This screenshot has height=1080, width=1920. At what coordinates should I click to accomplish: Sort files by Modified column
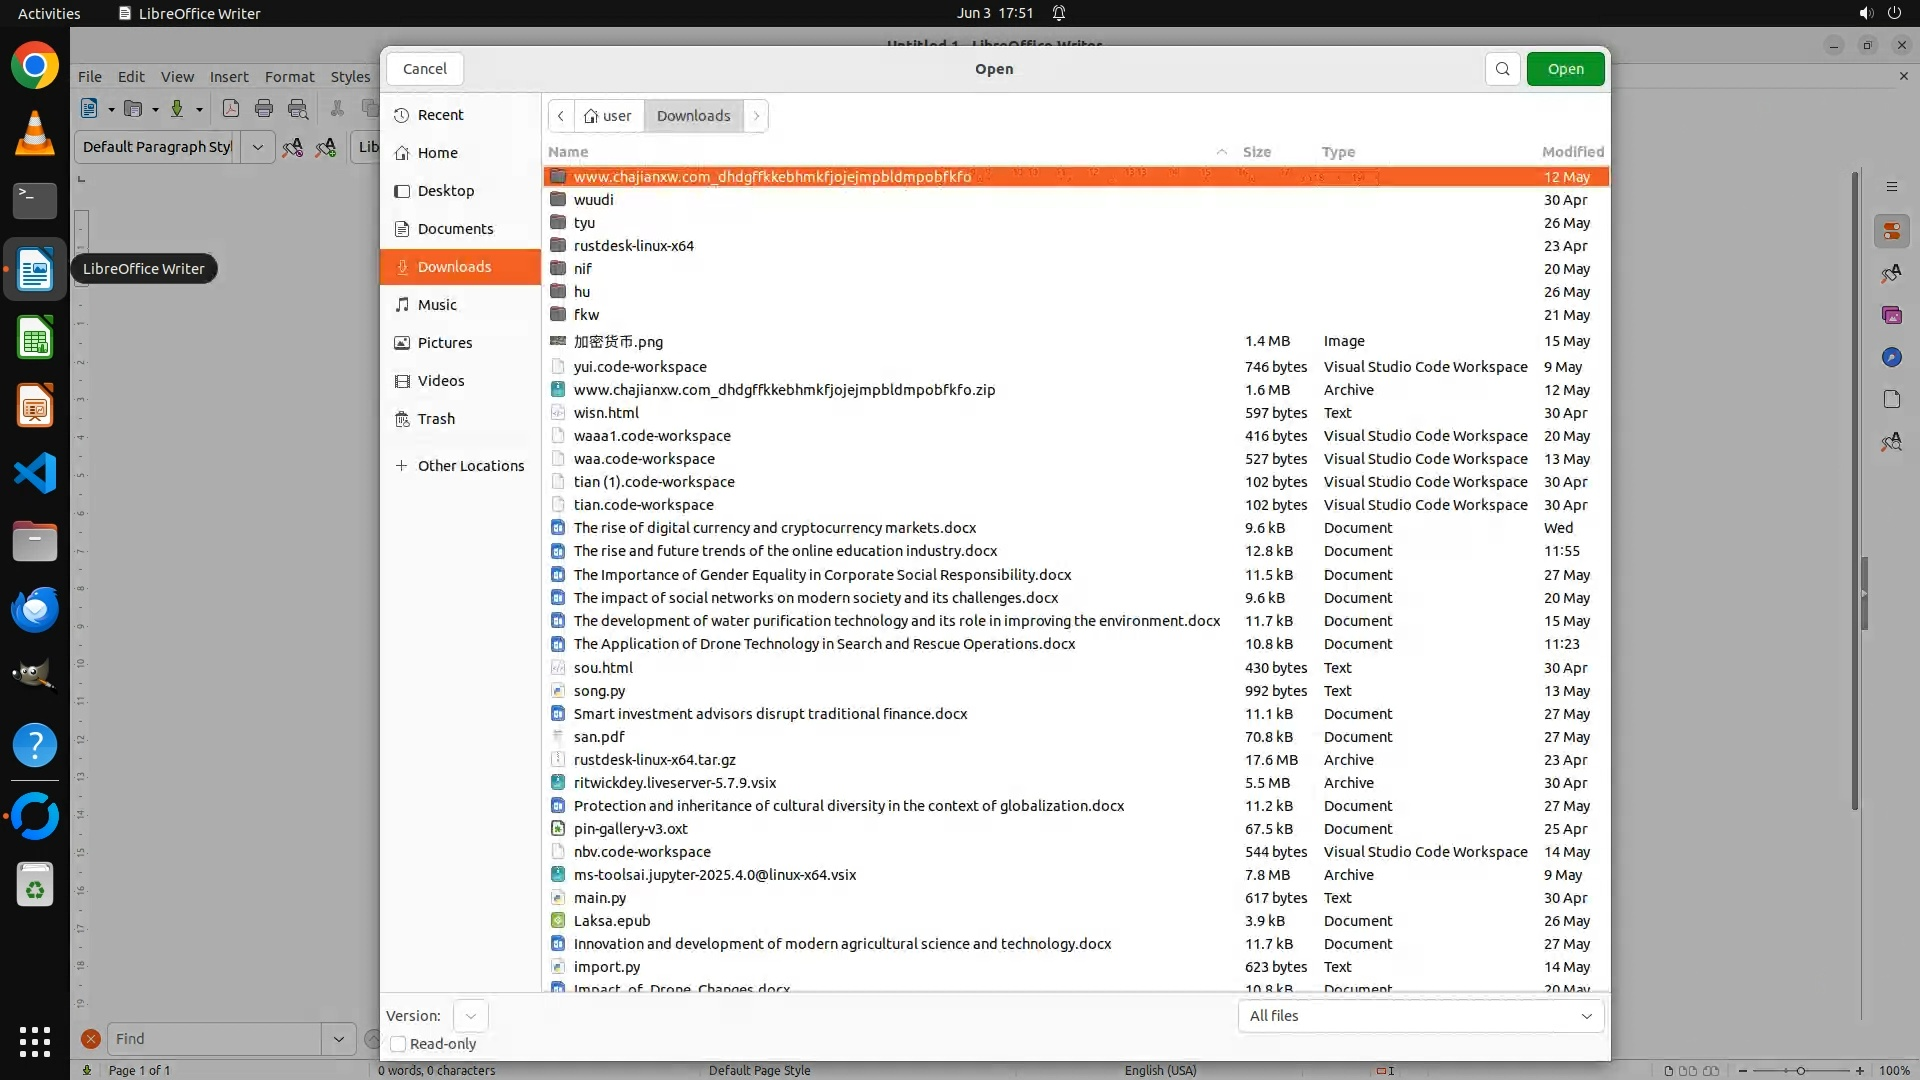pyautogui.click(x=1572, y=152)
